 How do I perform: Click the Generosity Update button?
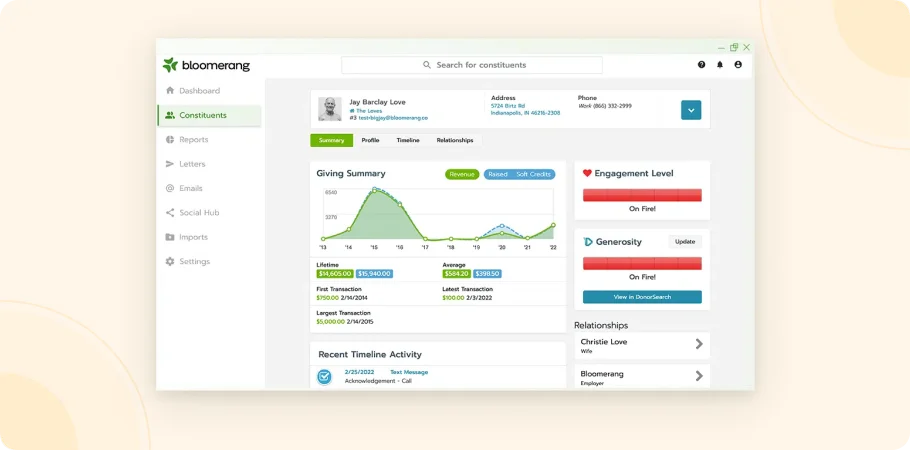[x=685, y=242]
